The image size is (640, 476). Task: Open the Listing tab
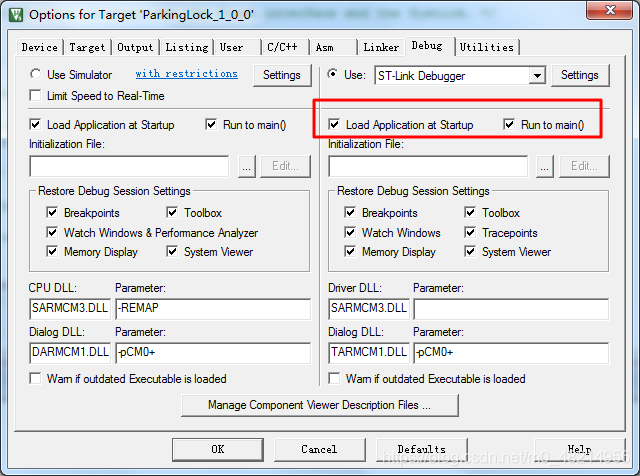tap(187, 47)
